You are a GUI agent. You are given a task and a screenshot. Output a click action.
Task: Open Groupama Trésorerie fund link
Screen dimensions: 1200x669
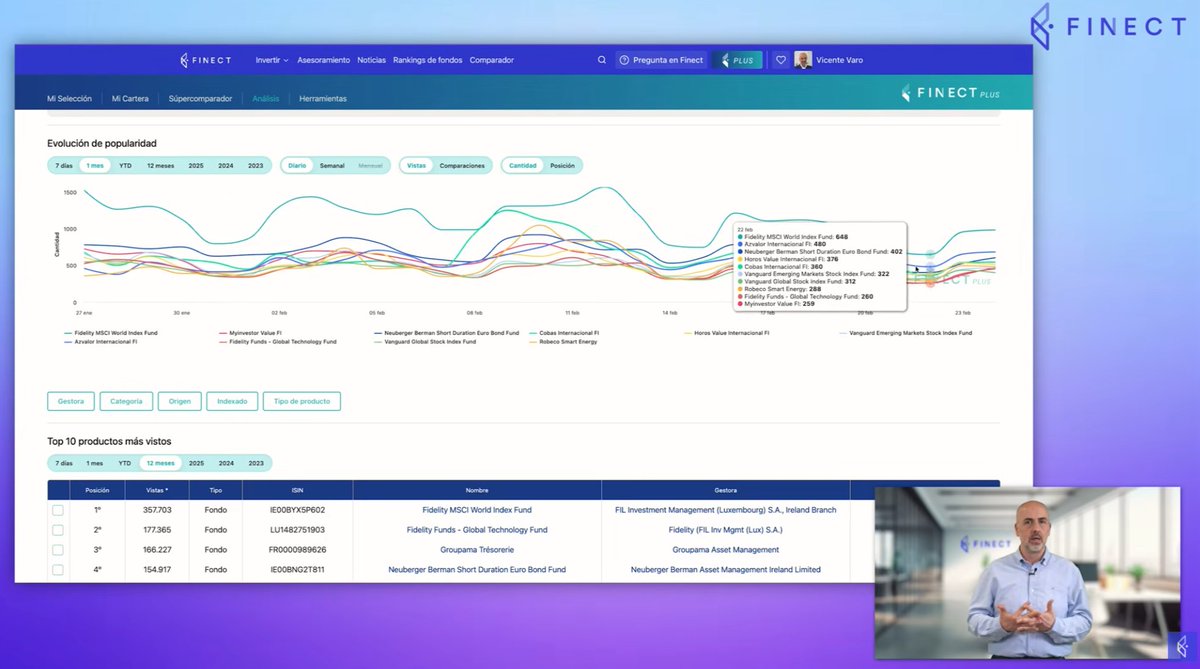[477, 550]
